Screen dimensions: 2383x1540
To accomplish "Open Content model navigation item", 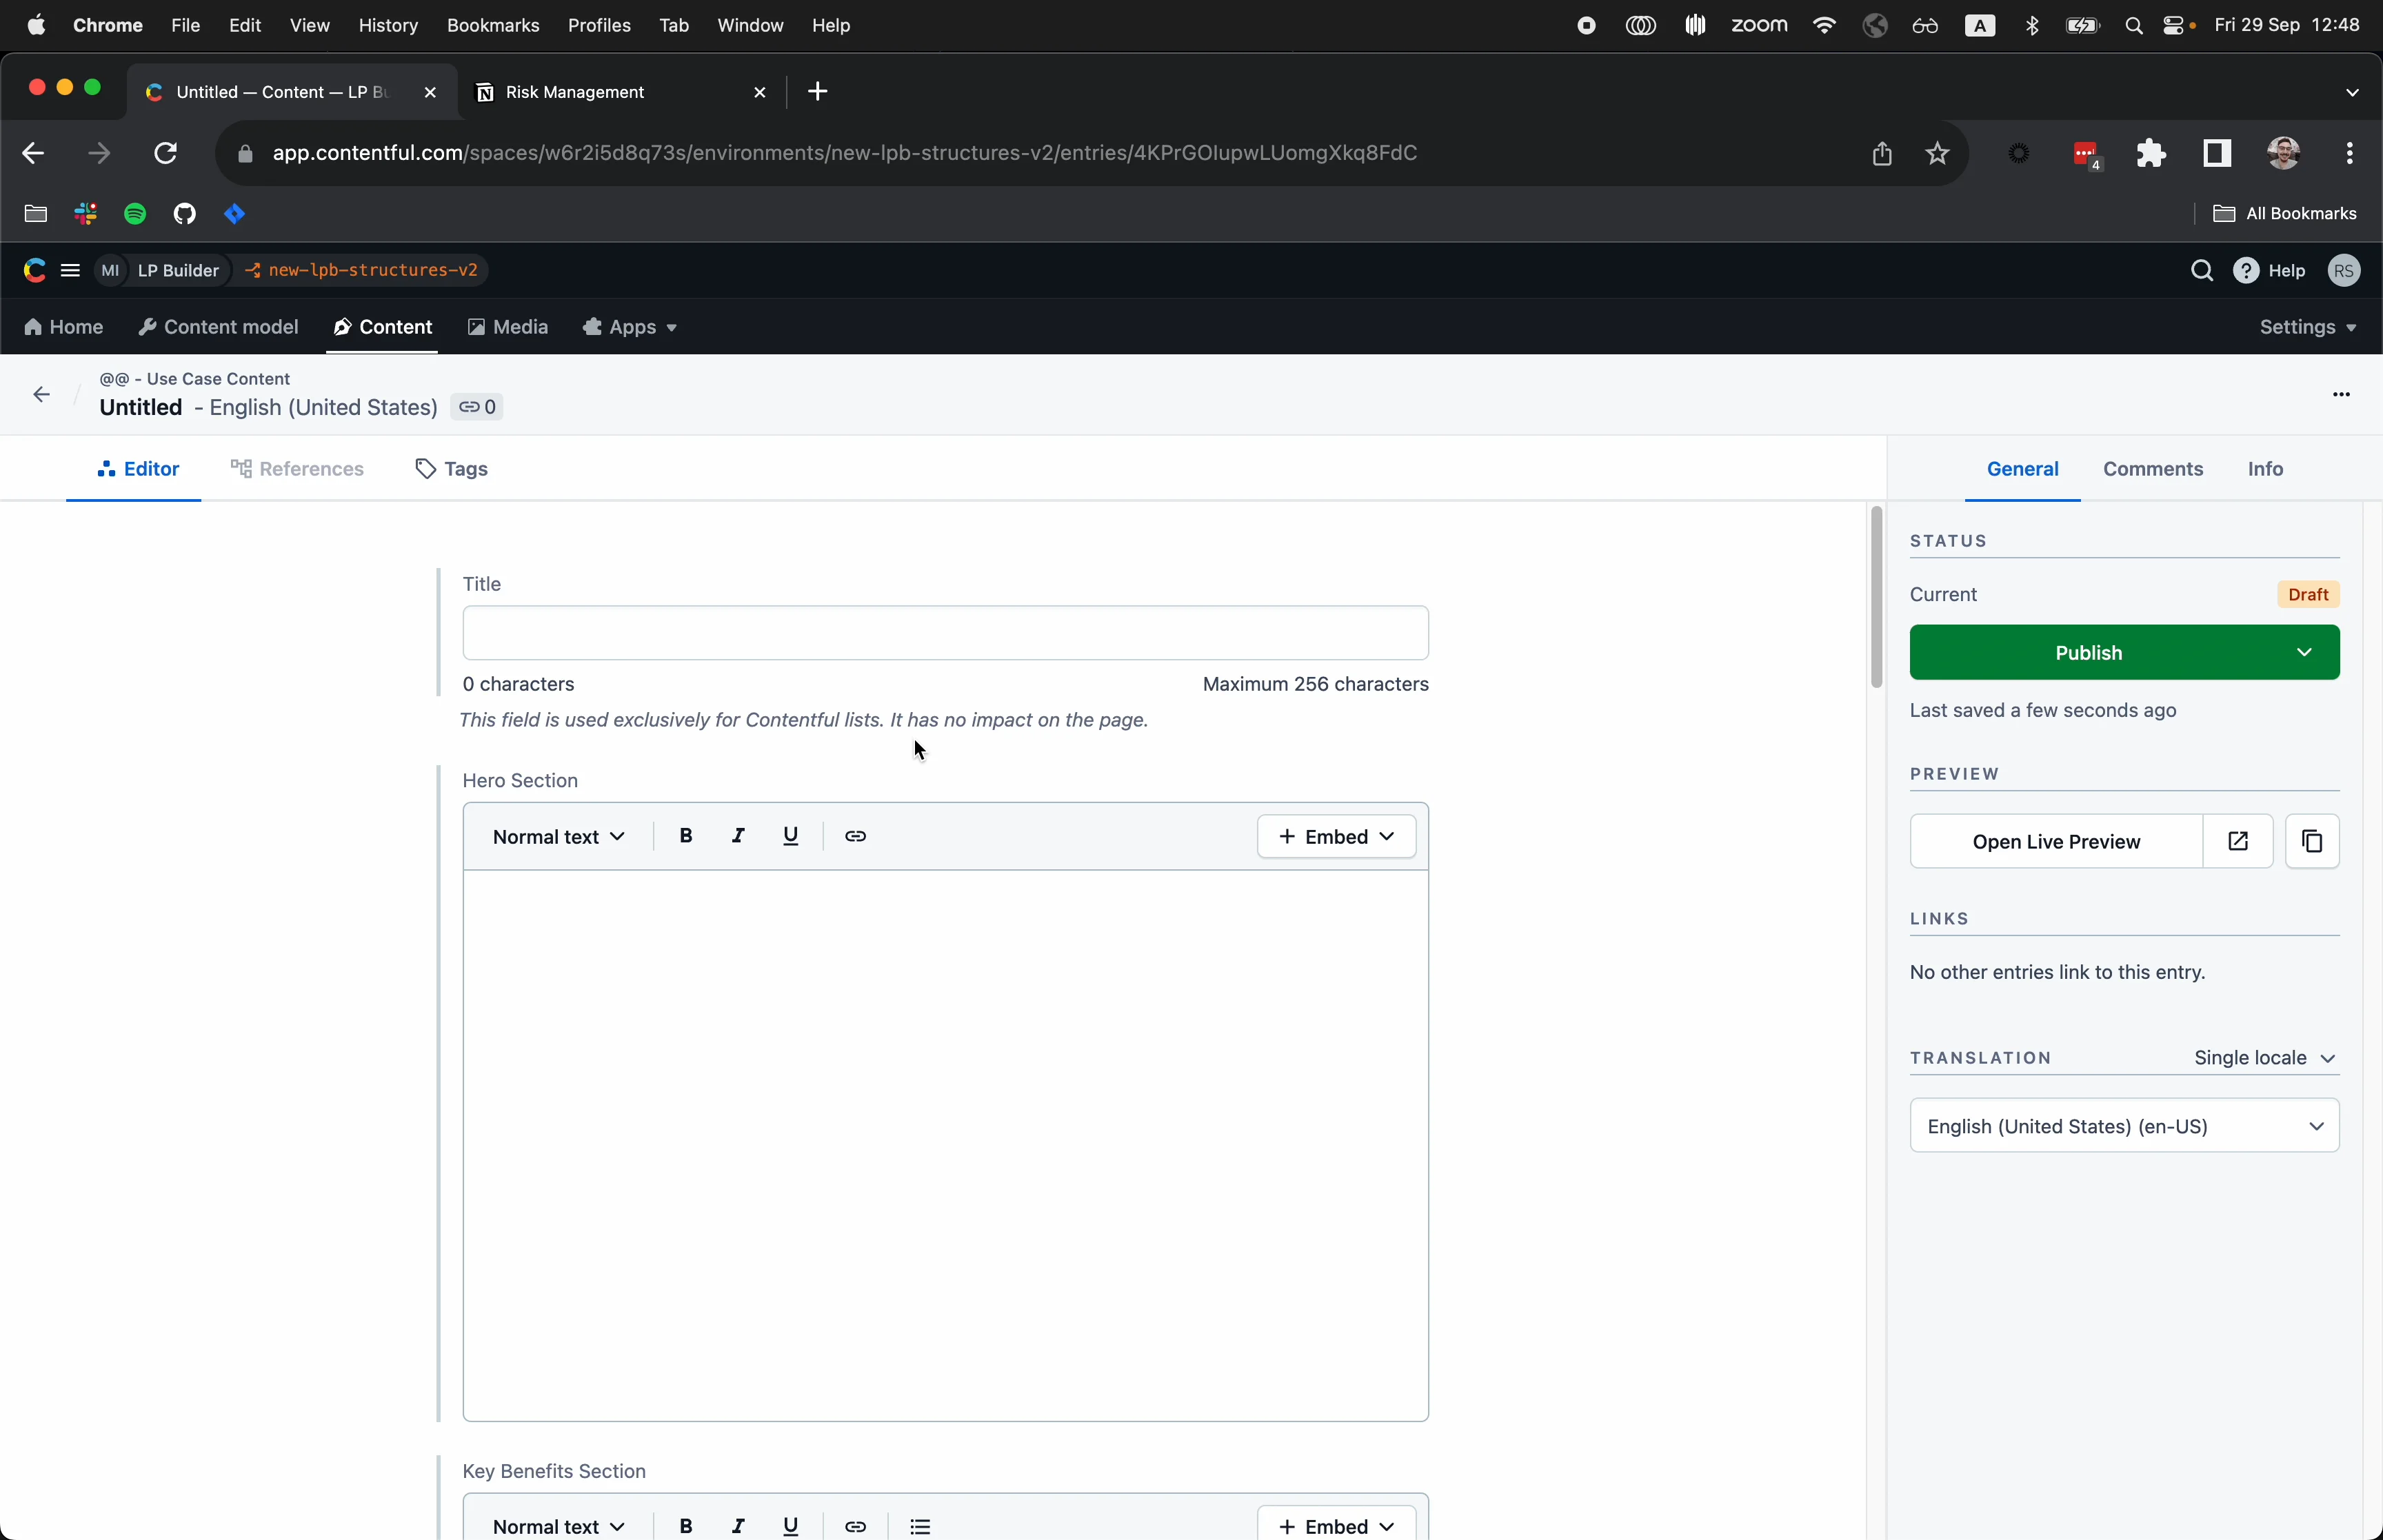I will click(218, 328).
